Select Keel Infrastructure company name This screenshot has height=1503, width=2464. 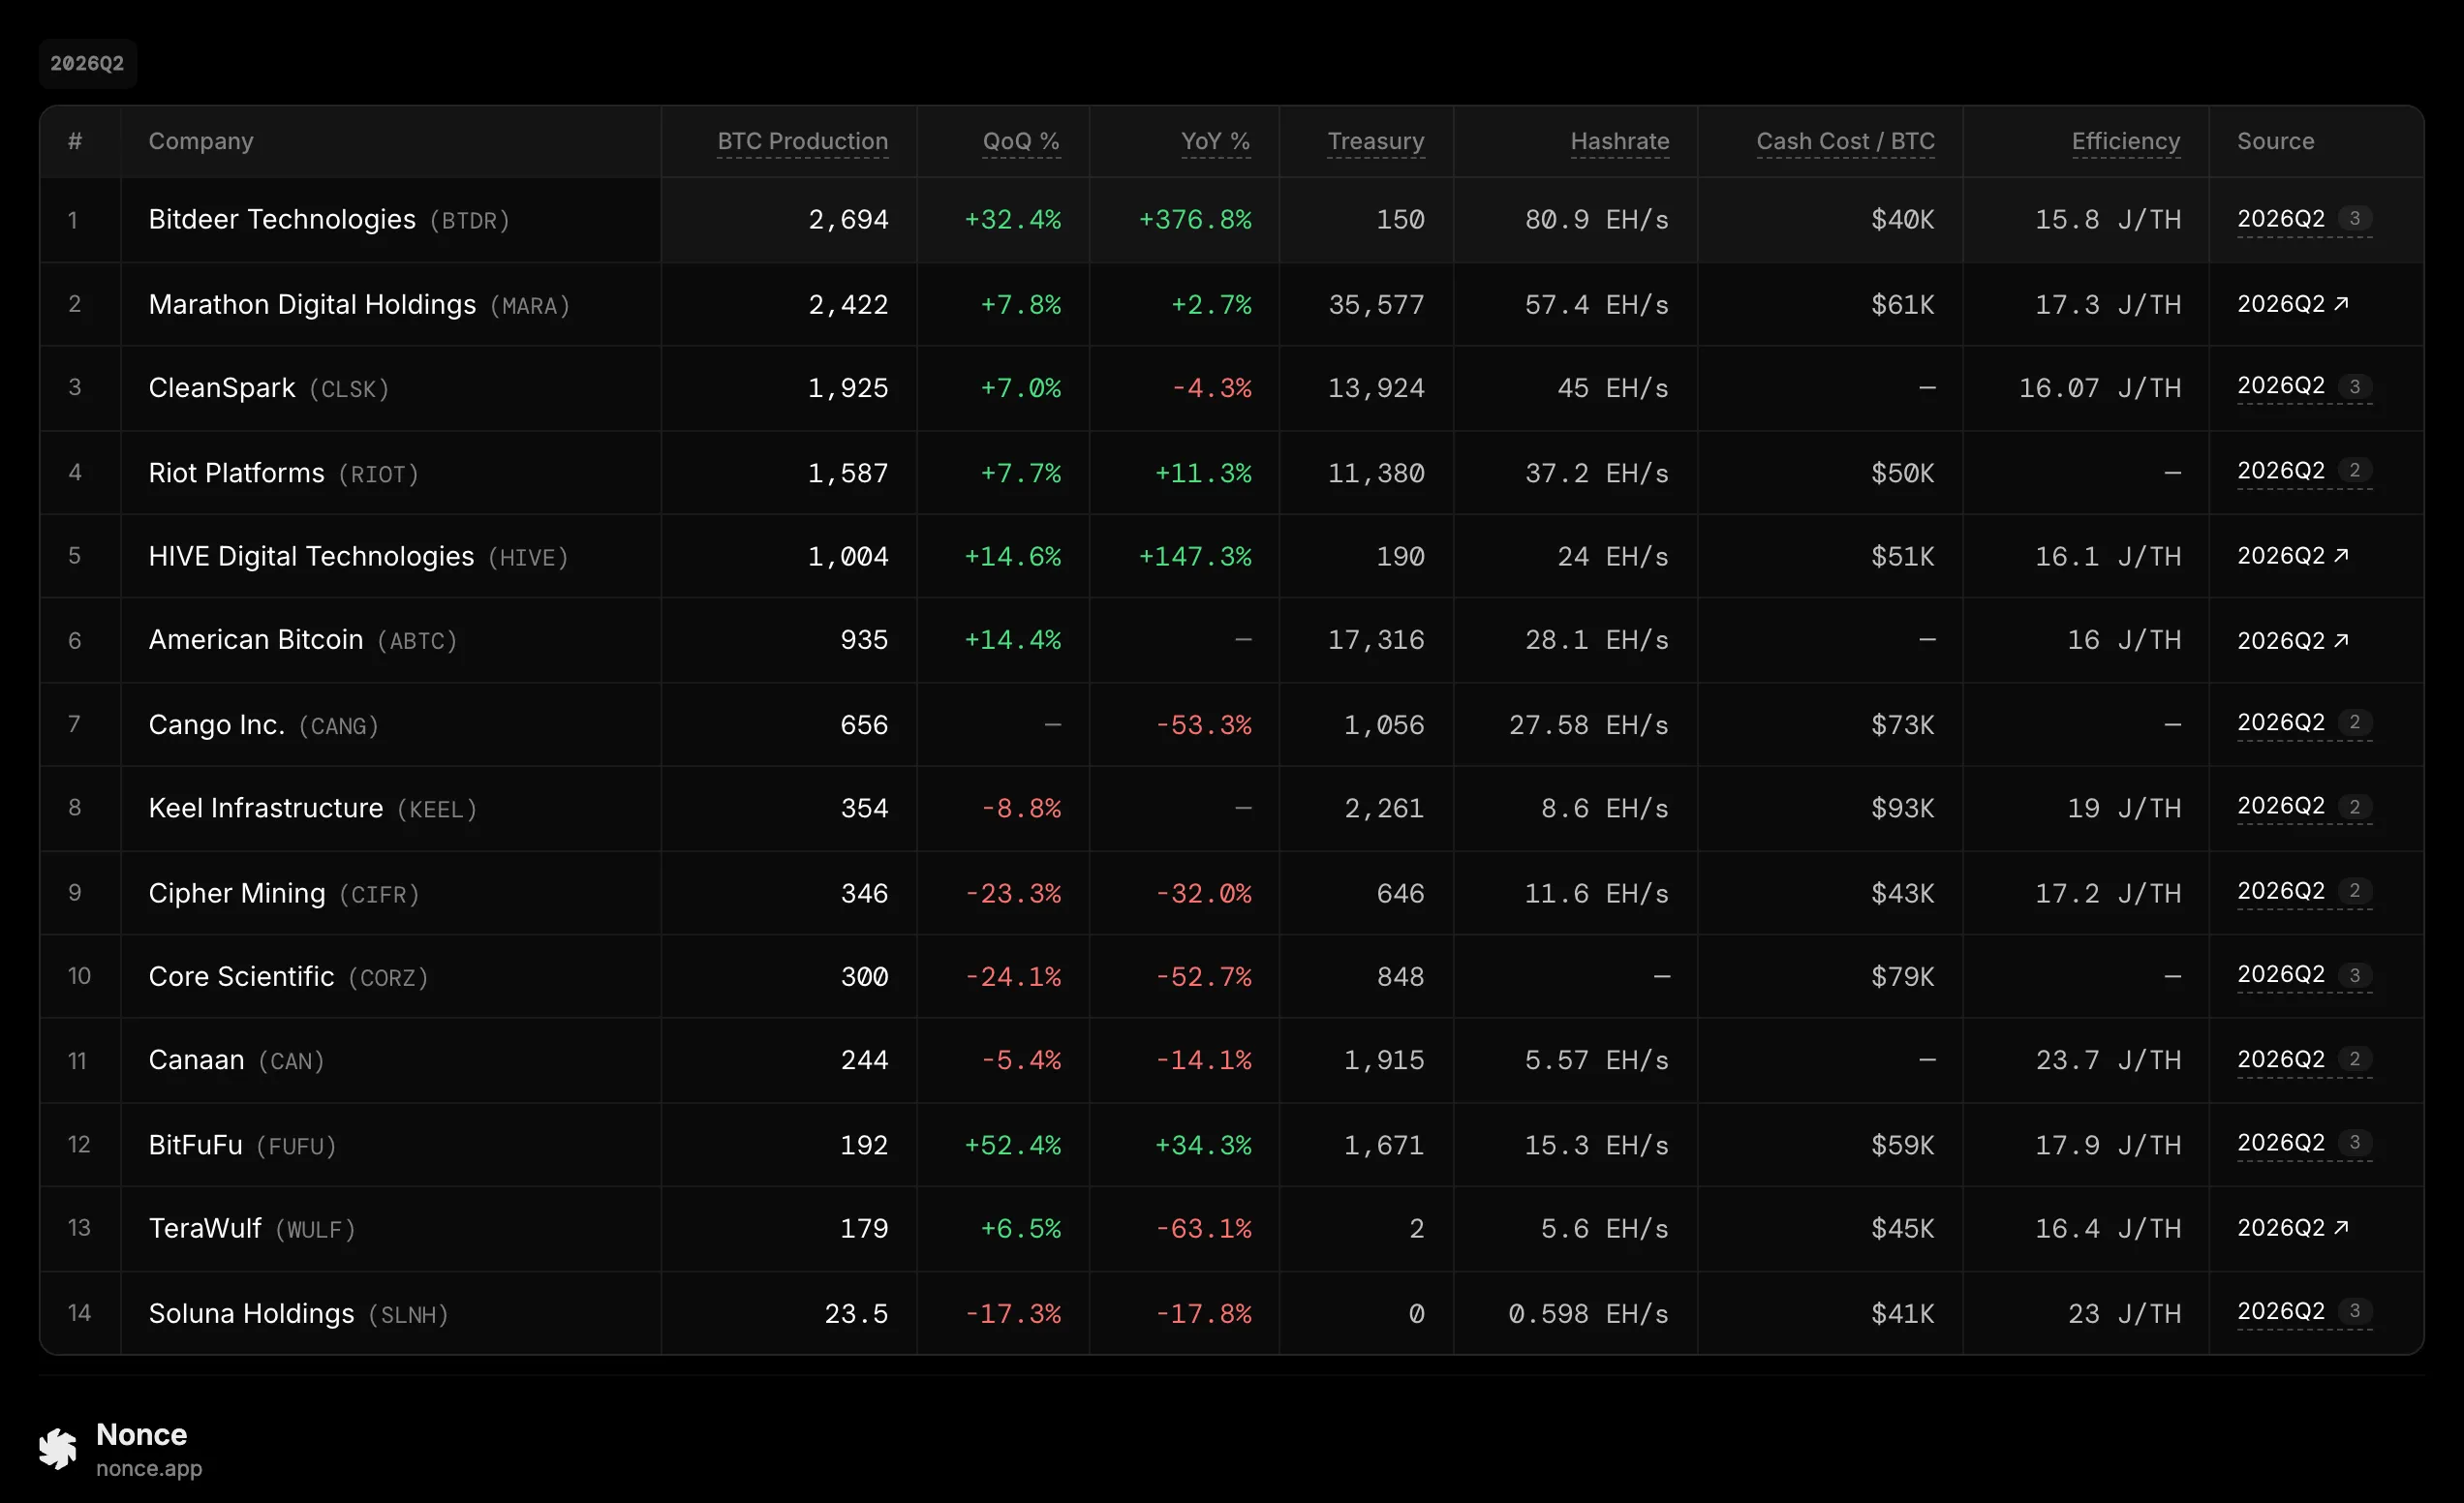(266, 808)
